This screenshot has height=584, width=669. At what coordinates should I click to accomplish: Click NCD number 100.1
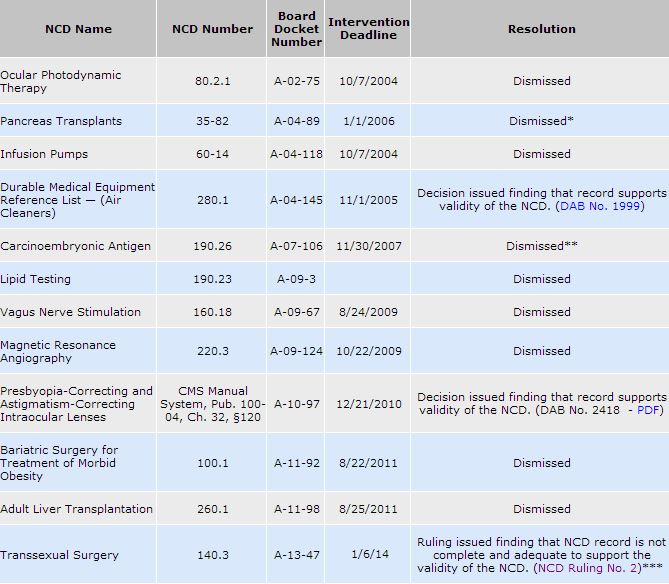[x=212, y=463]
